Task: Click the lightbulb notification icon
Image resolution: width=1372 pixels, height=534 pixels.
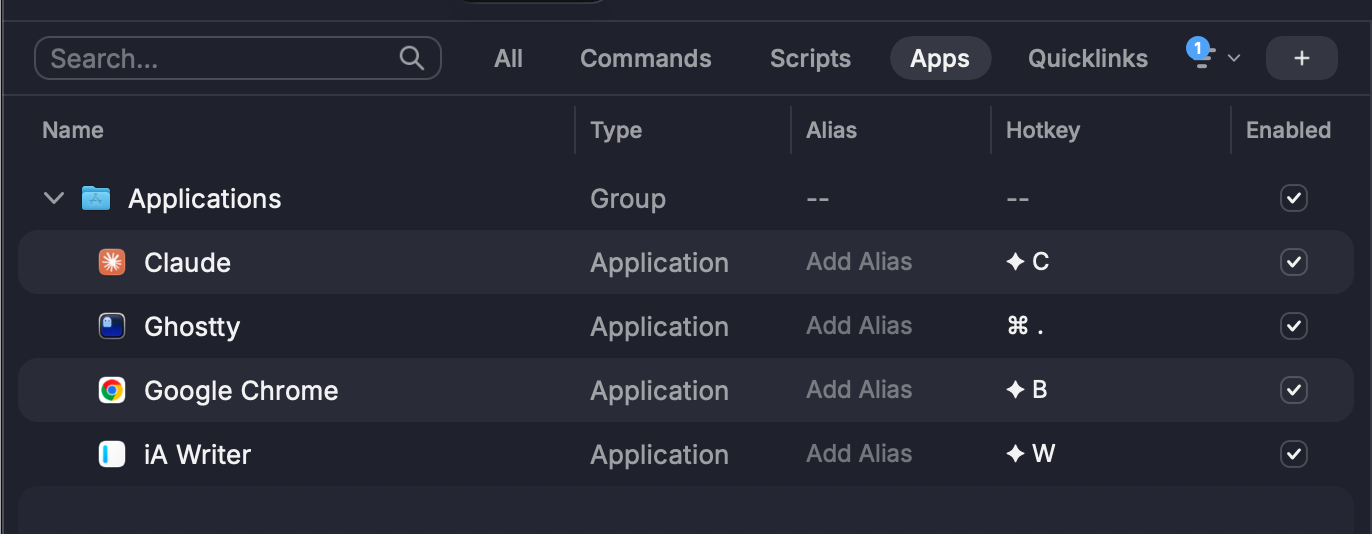Action: click(x=1201, y=57)
